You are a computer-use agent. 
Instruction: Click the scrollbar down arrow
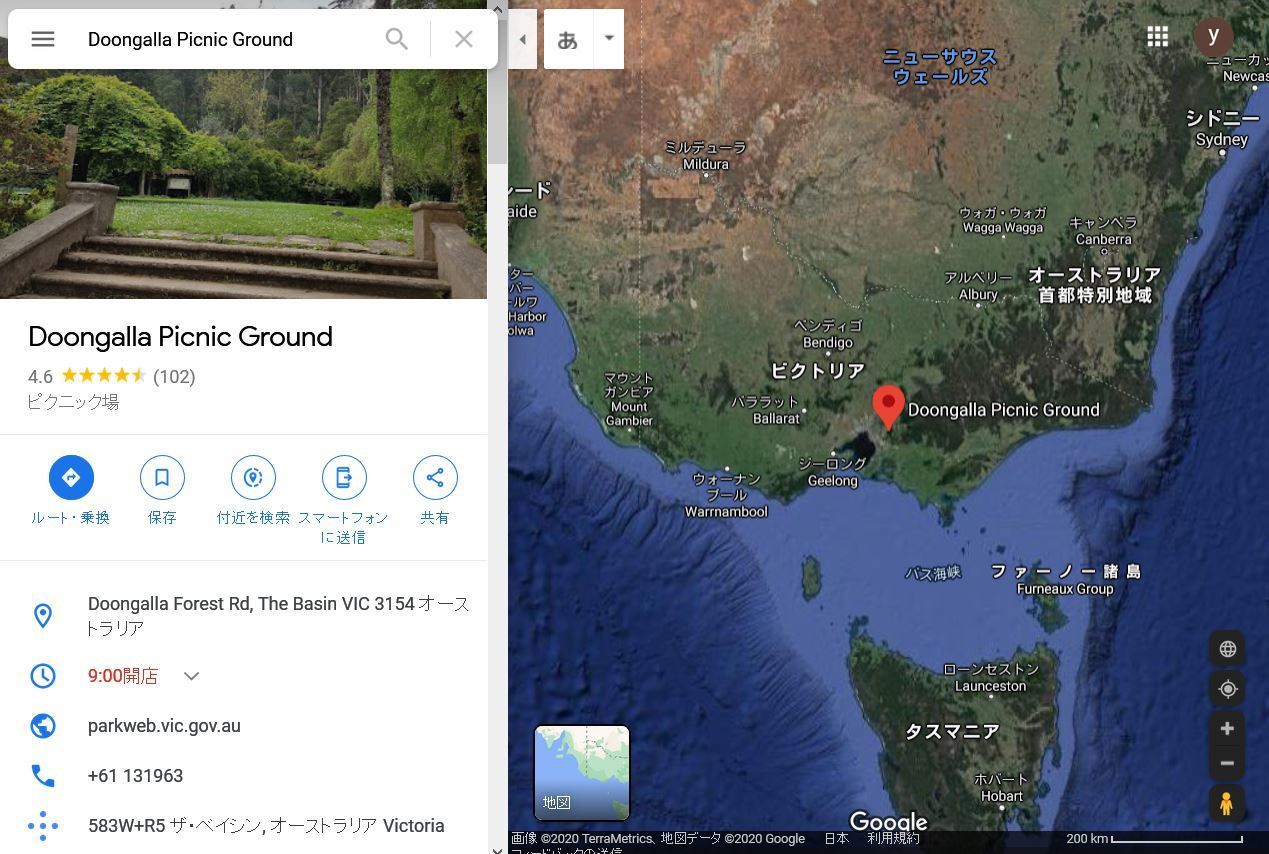coord(497,848)
